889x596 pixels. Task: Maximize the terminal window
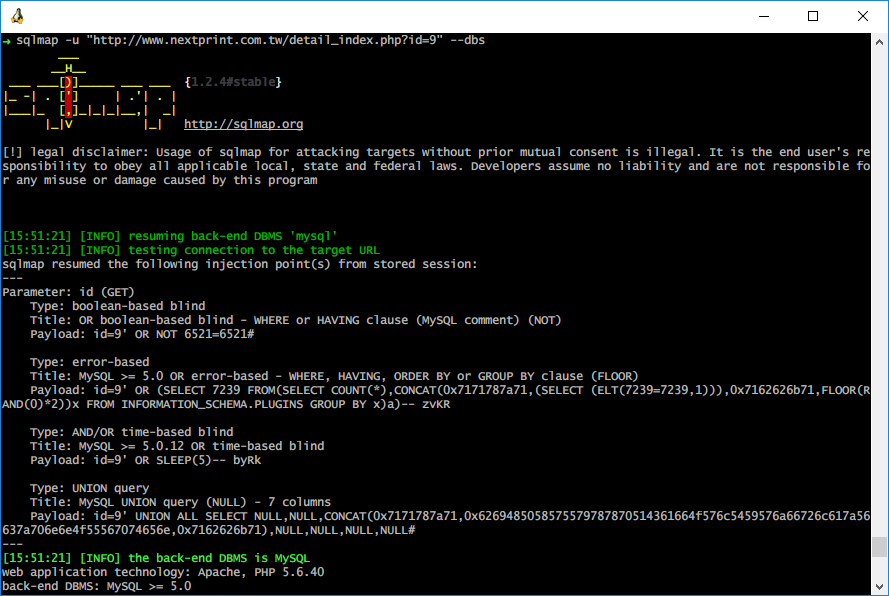(x=812, y=16)
